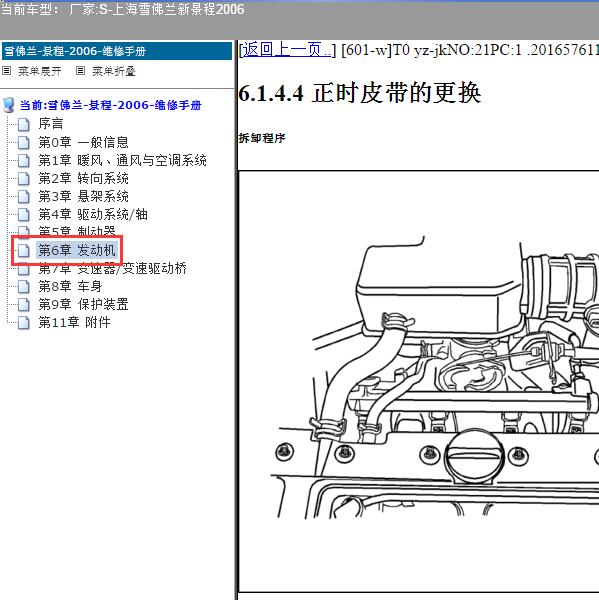Click page icon beside 序言
The height and width of the screenshot is (600, 599).
[x=24, y=124]
